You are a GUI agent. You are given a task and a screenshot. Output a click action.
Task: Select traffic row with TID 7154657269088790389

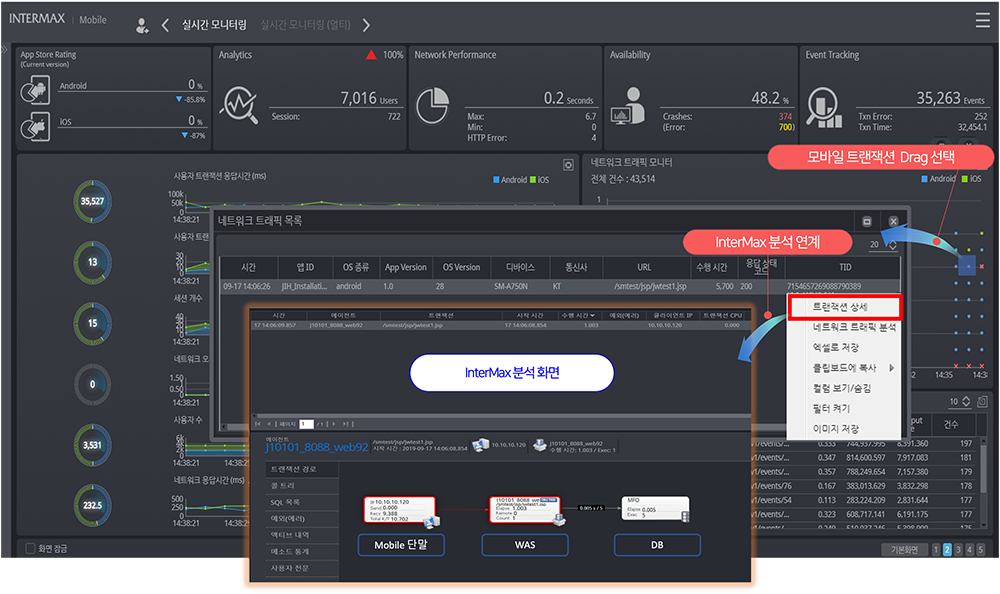click(560, 286)
